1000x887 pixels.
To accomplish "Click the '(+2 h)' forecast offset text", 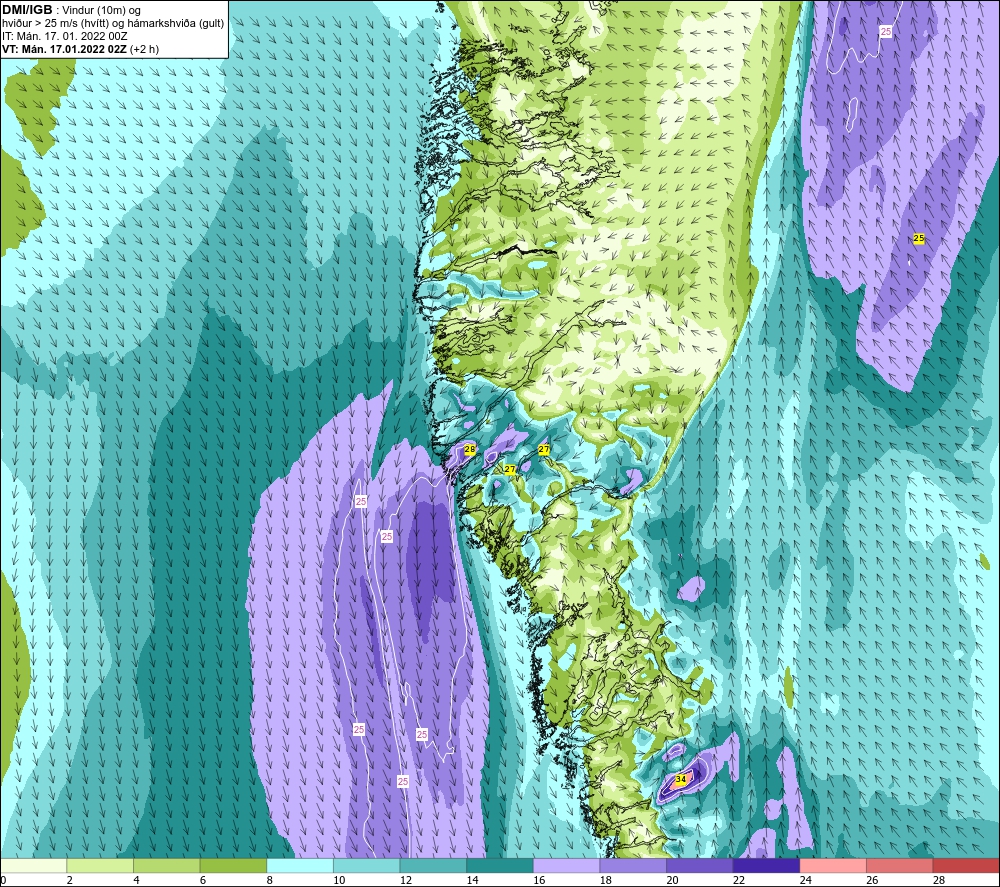I will tap(144, 49).
